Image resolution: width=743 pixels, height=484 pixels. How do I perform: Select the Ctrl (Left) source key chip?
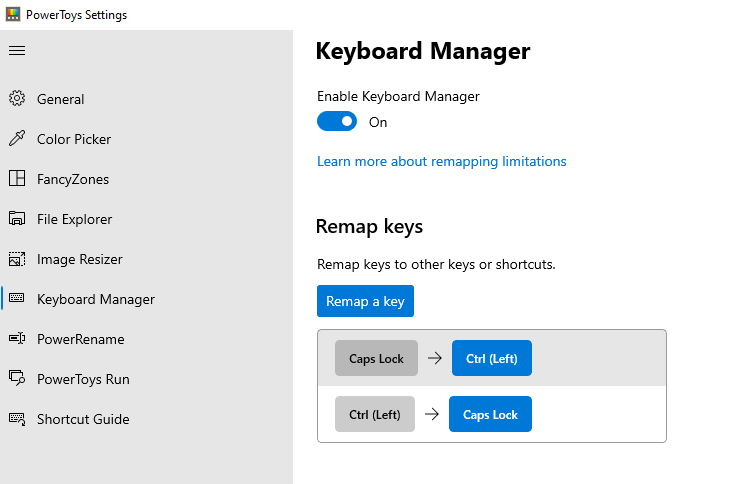click(375, 414)
